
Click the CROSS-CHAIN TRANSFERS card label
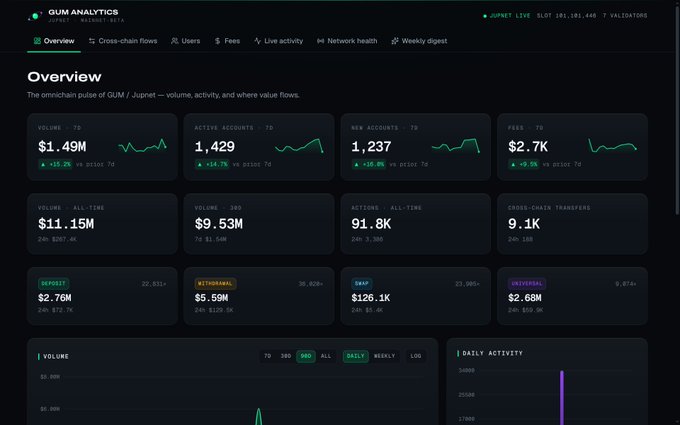[x=549, y=208]
